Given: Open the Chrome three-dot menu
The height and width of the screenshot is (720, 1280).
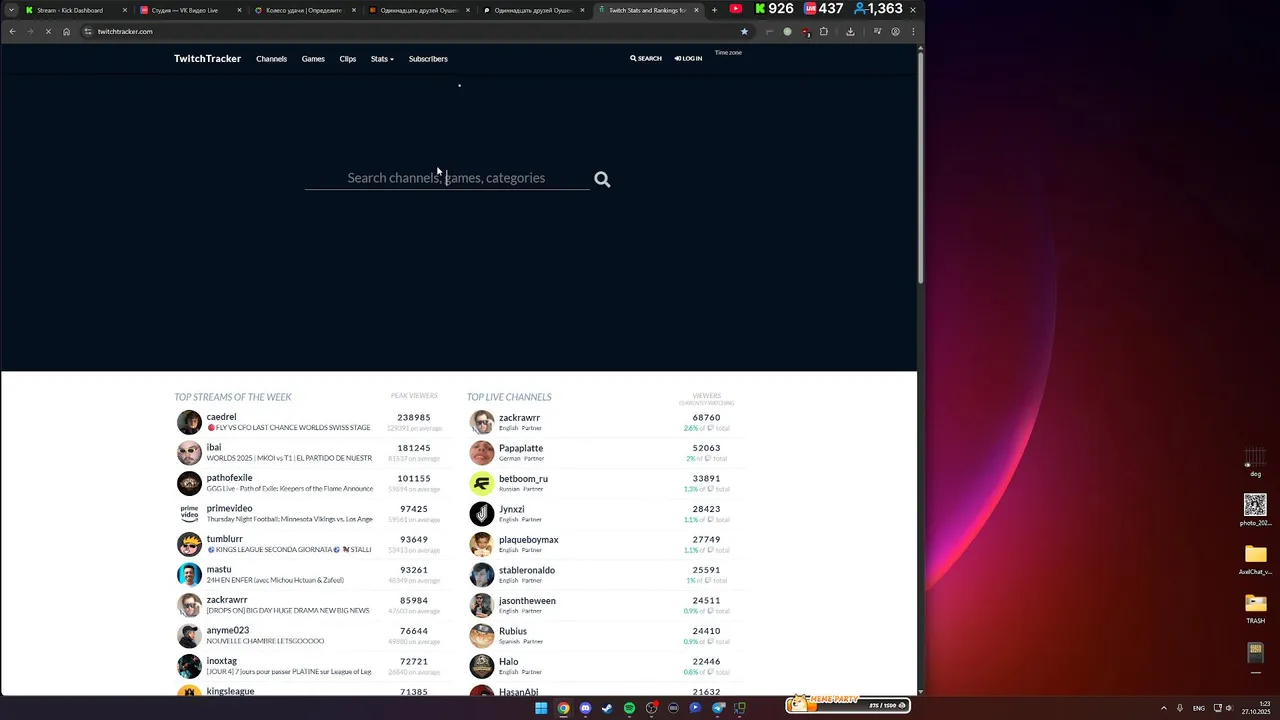Looking at the screenshot, I should [x=913, y=31].
